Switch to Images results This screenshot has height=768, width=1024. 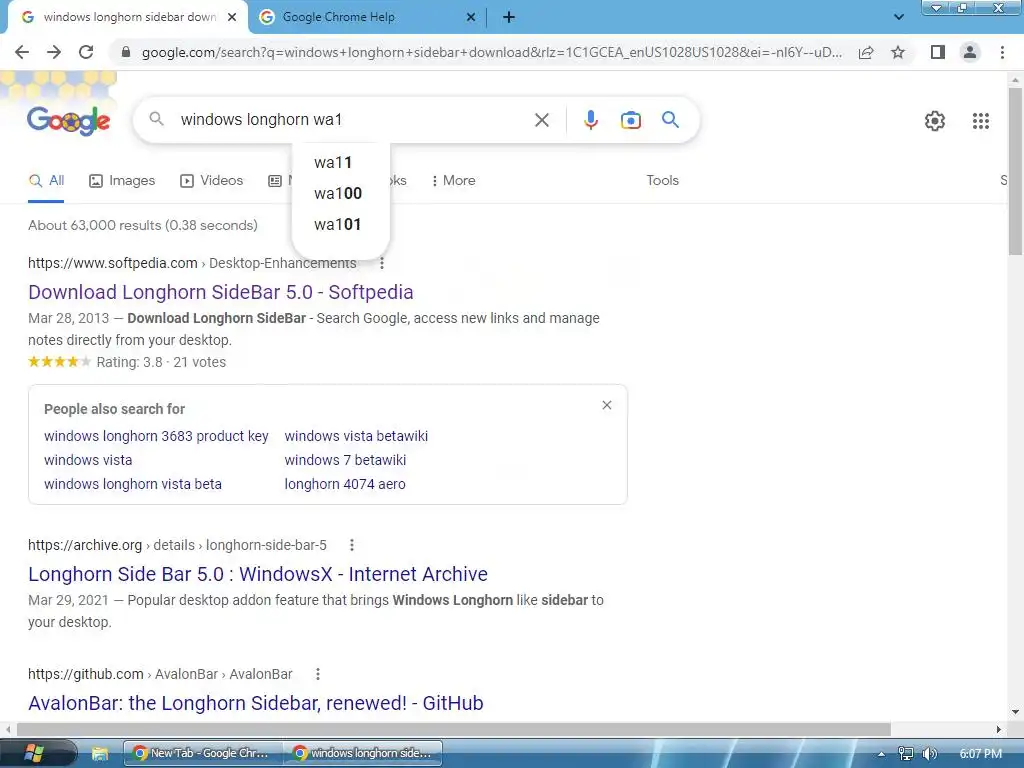point(122,181)
